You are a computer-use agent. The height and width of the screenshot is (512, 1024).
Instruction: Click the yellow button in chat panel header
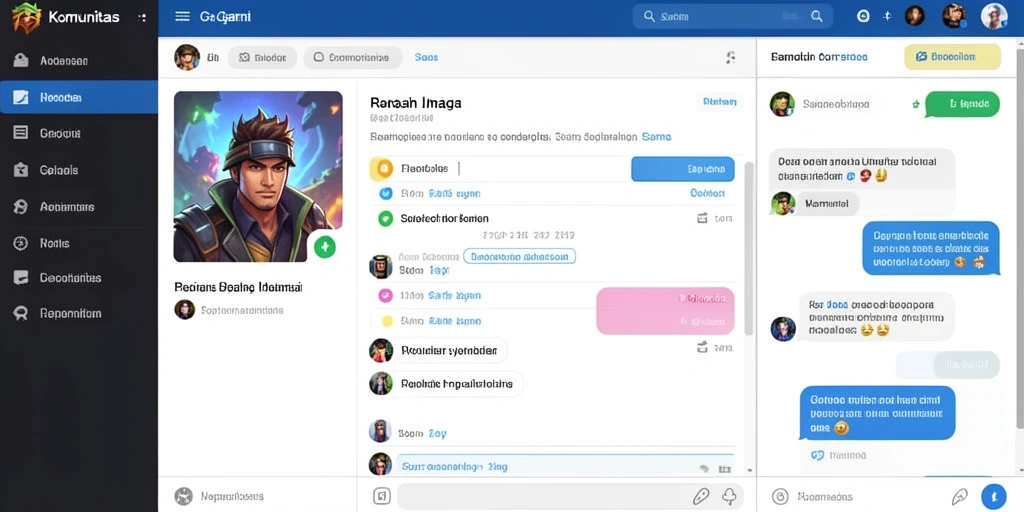952,57
